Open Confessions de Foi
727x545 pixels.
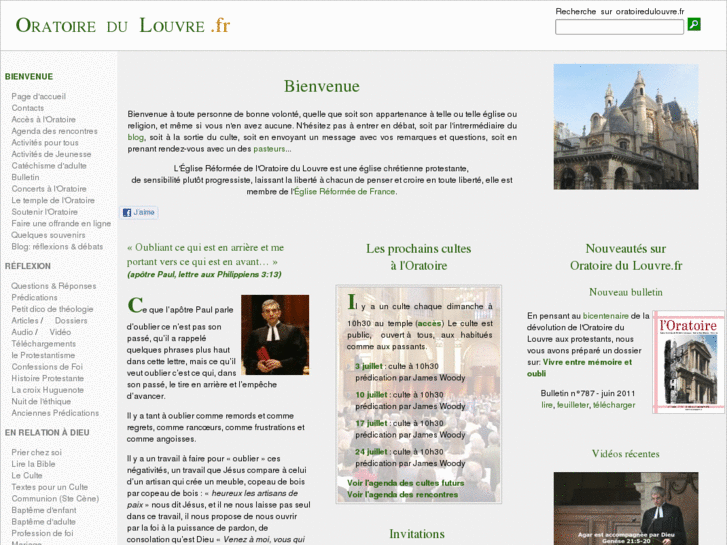pyautogui.click(x=47, y=367)
